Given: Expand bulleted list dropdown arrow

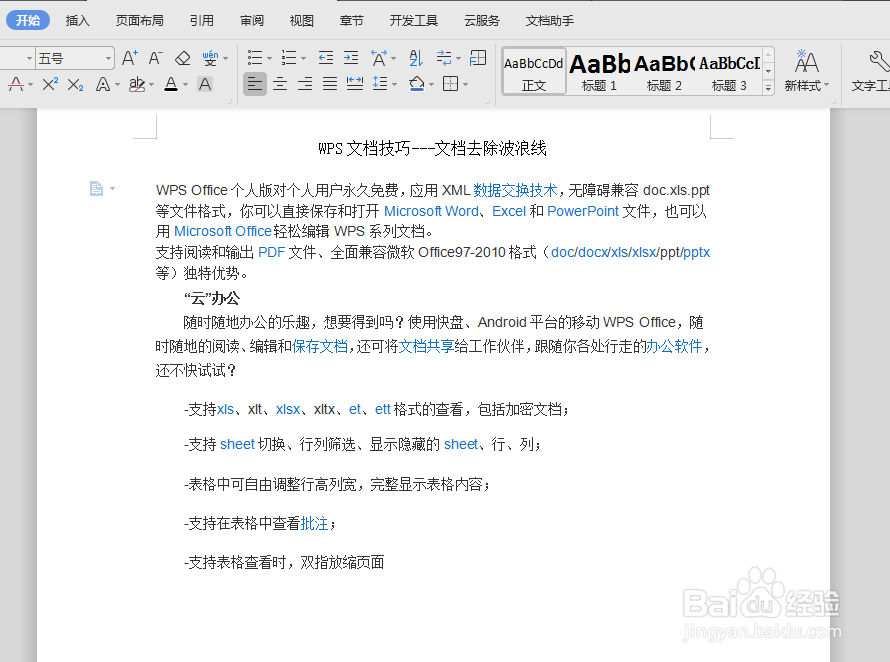Looking at the screenshot, I should (269, 58).
